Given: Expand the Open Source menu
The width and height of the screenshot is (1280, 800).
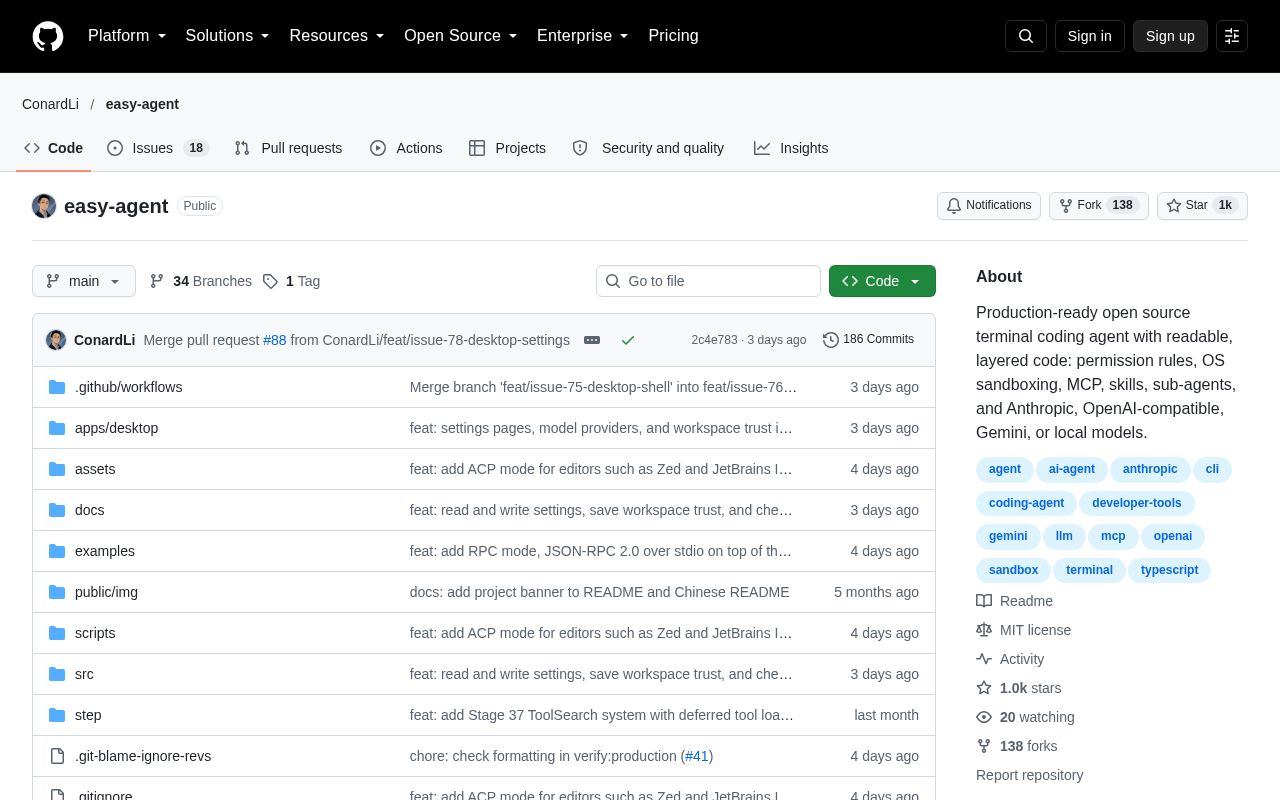Looking at the screenshot, I should 461,36.
